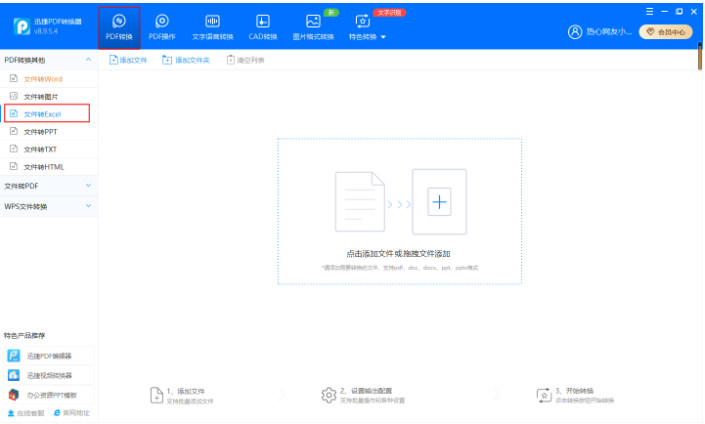This screenshot has width=705, height=424.
Task: Click the 添加文件夹 folder icon
Action: 167,60
